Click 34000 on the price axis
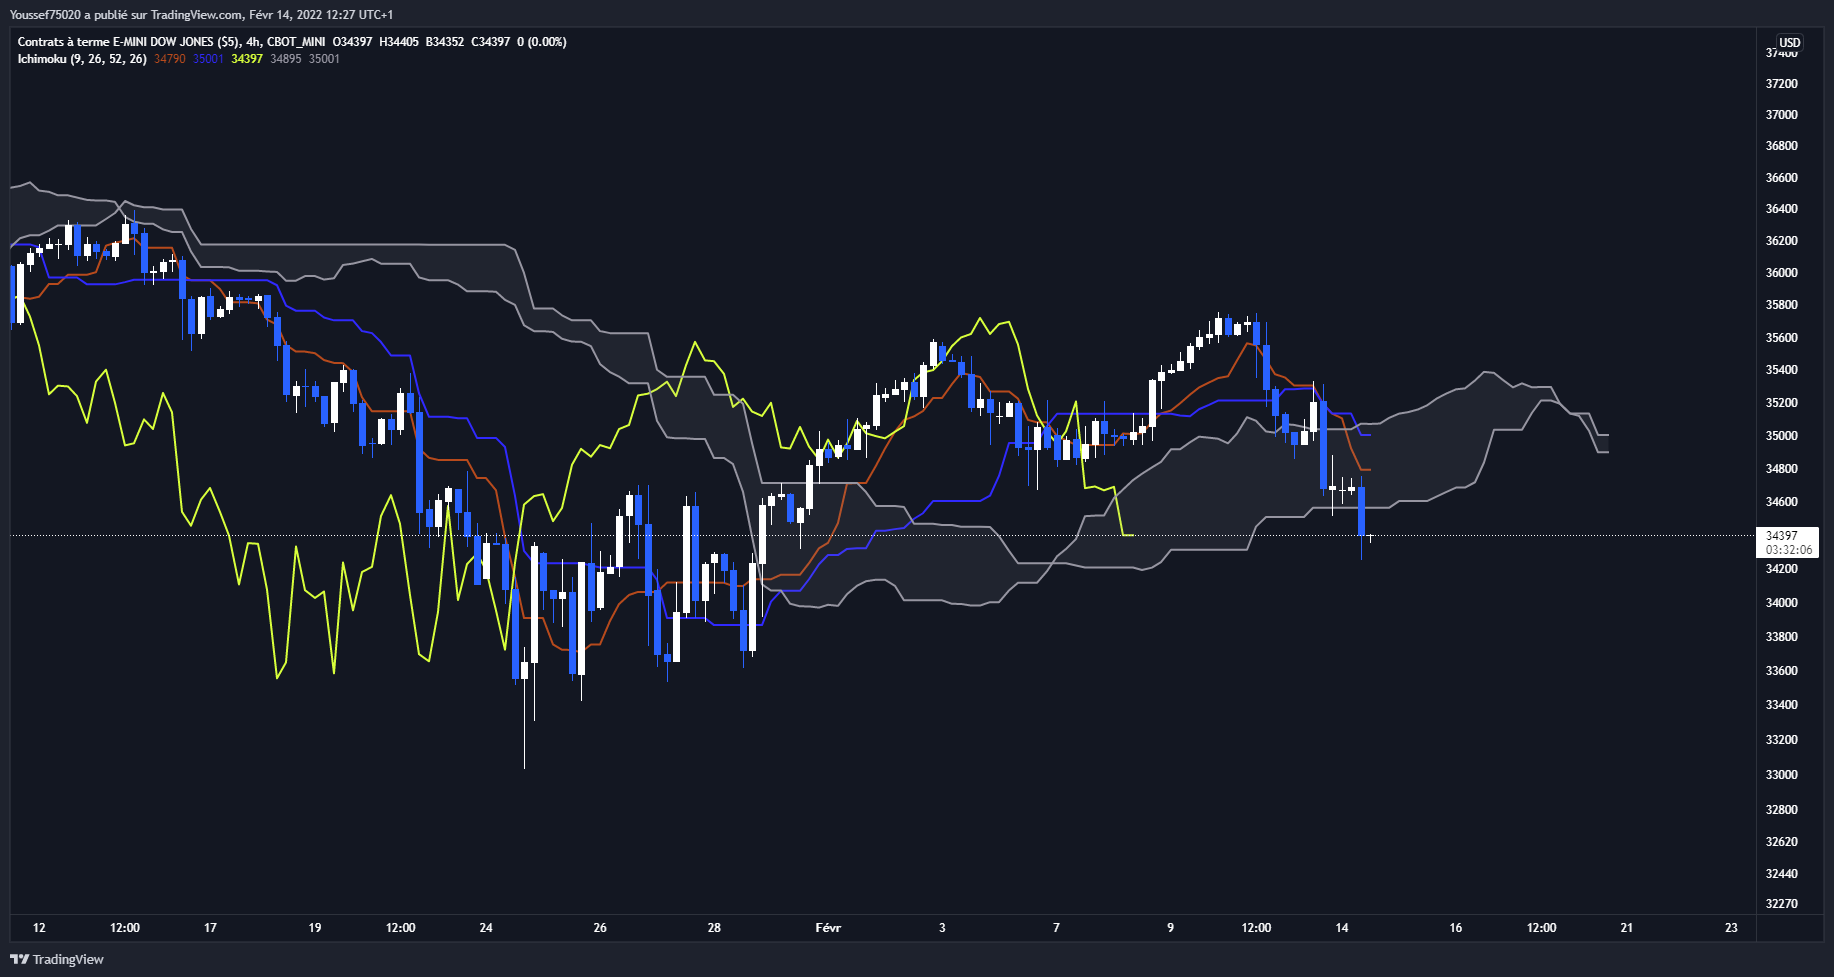1834x977 pixels. pyautogui.click(x=1781, y=603)
